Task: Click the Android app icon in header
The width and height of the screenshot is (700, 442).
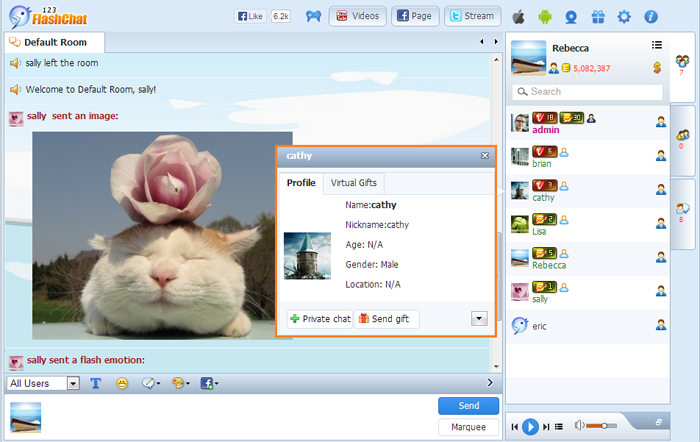Action: coord(545,16)
